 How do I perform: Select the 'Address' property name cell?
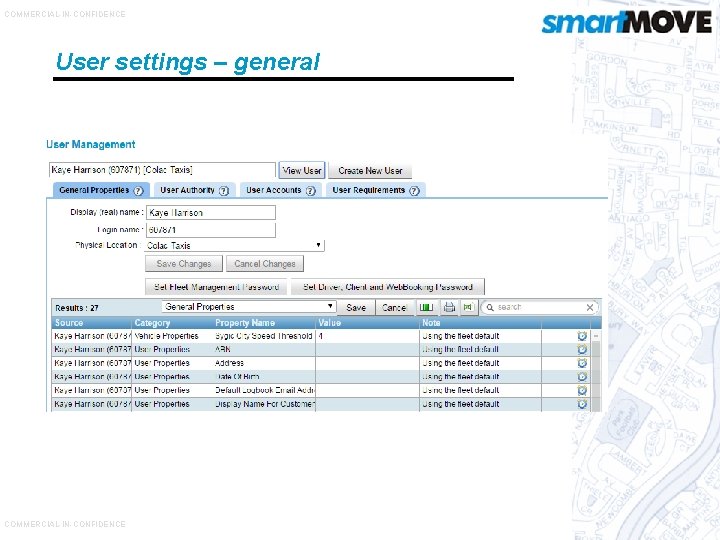(x=264, y=363)
